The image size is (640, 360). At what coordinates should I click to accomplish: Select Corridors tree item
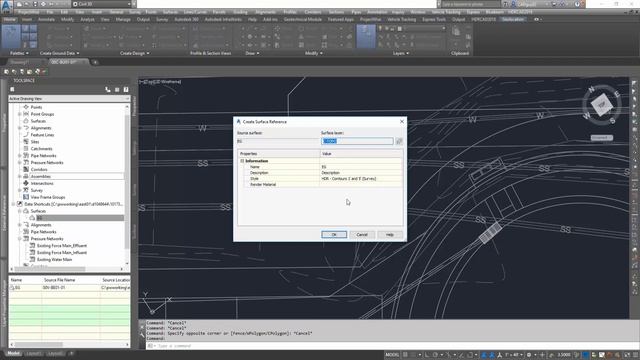click(39, 169)
